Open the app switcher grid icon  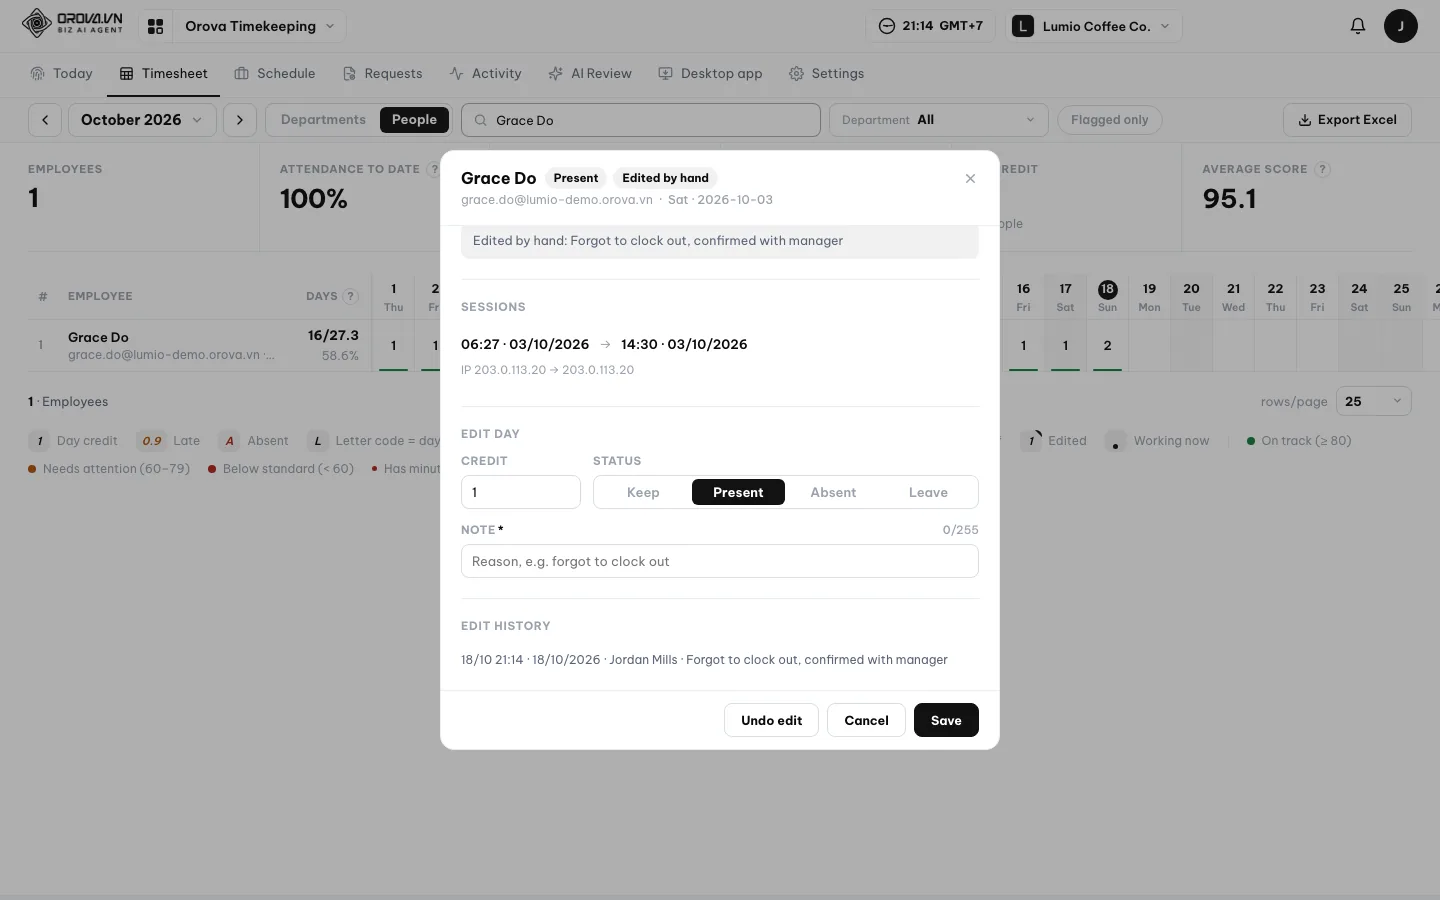tap(155, 26)
